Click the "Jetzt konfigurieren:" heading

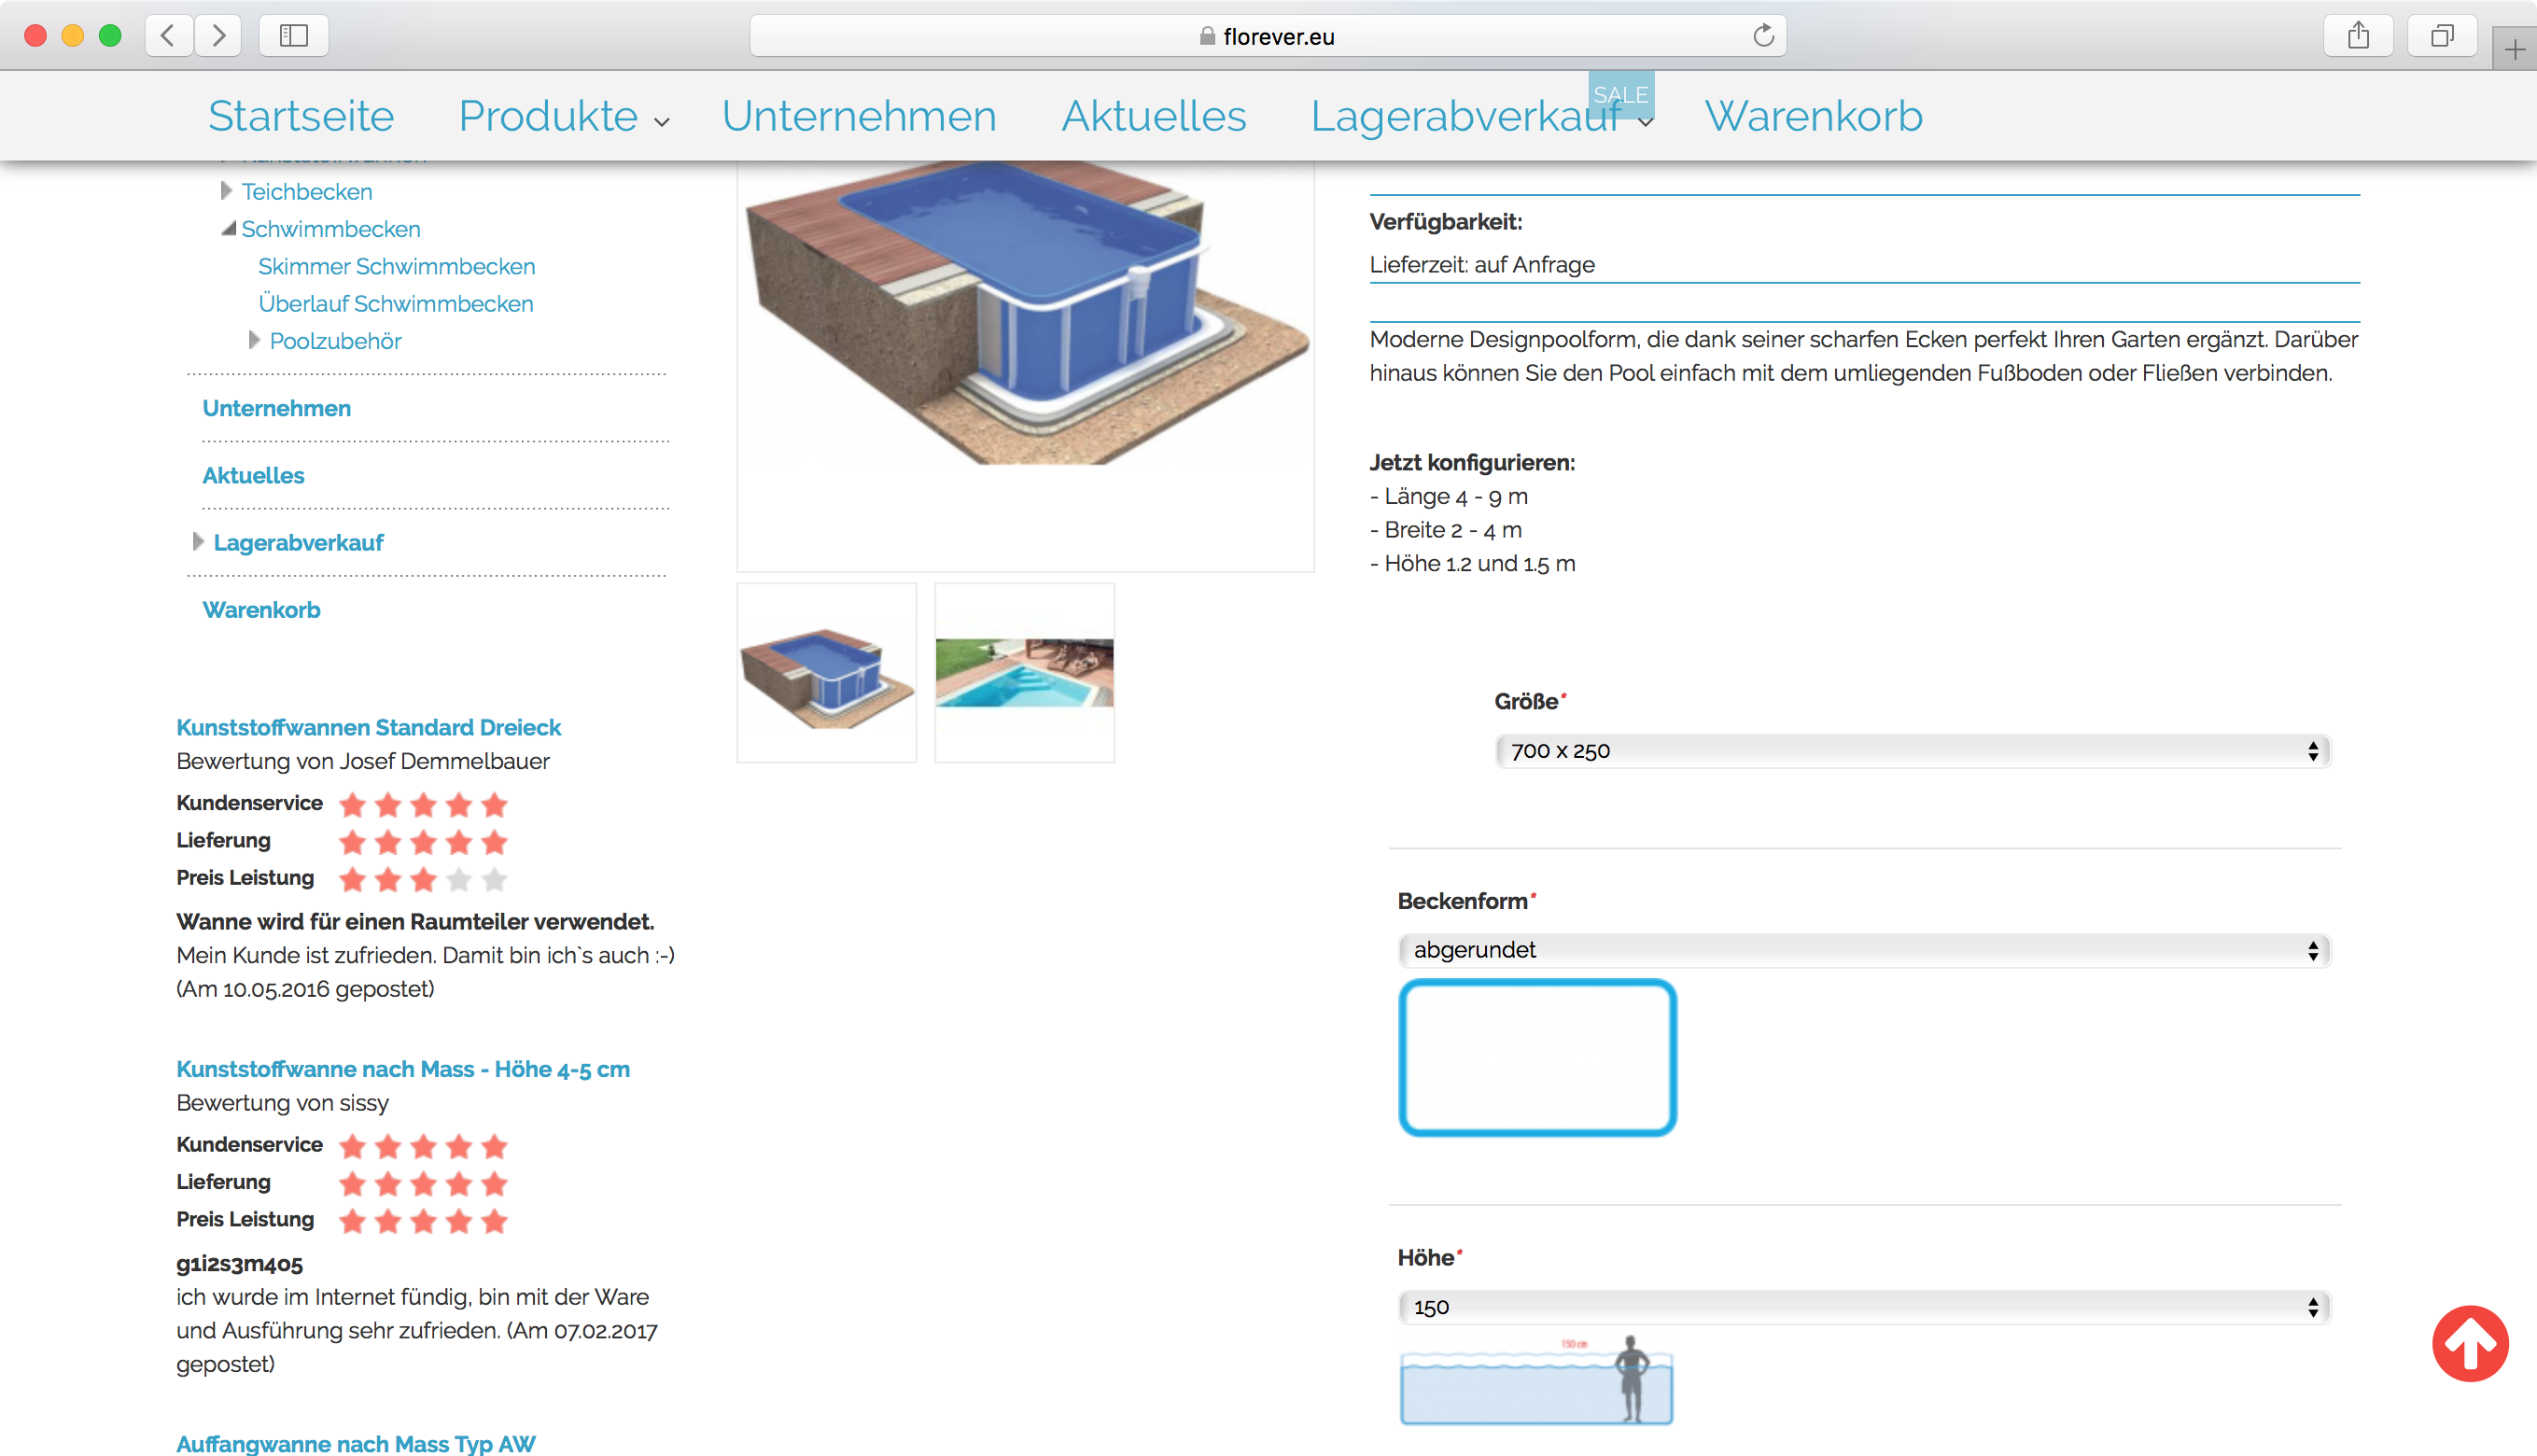(x=1472, y=462)
